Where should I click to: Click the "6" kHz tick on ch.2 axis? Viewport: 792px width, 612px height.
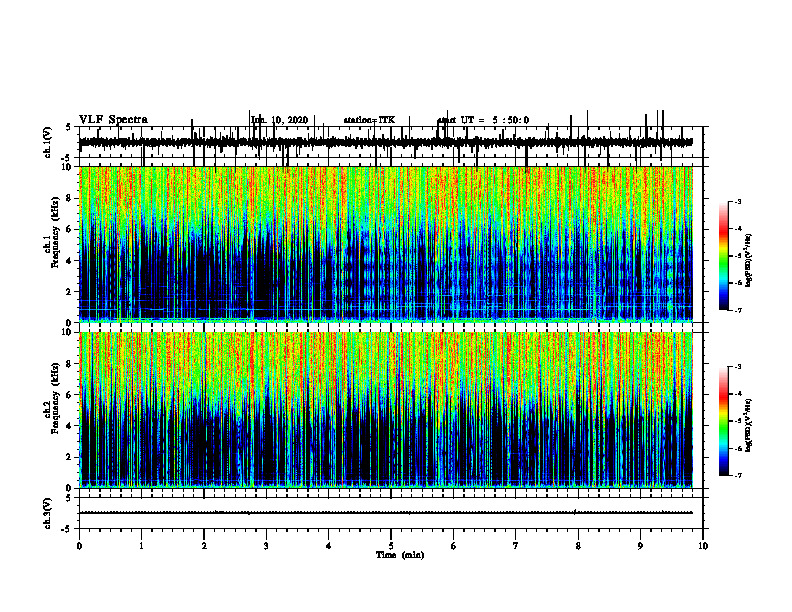coord(70,395)
